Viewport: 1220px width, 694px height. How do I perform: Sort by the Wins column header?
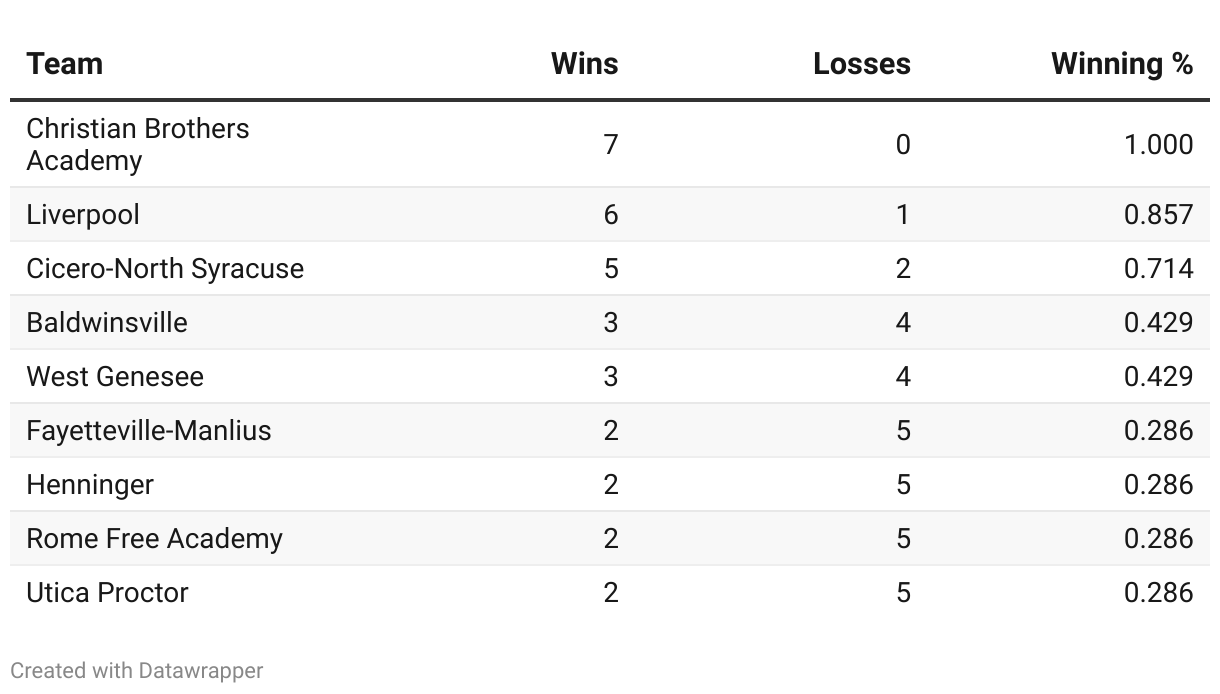coord(584,64)
